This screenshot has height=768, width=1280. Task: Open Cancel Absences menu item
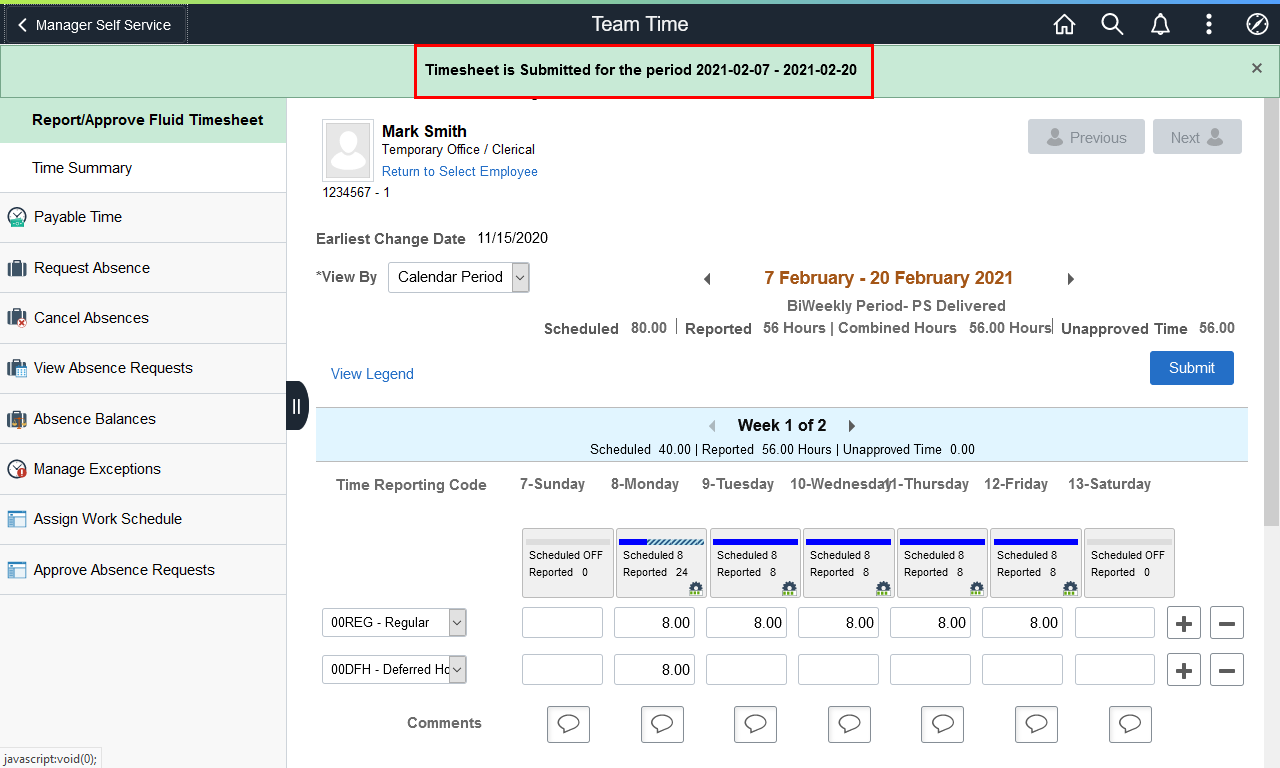(x=143, y=318)
